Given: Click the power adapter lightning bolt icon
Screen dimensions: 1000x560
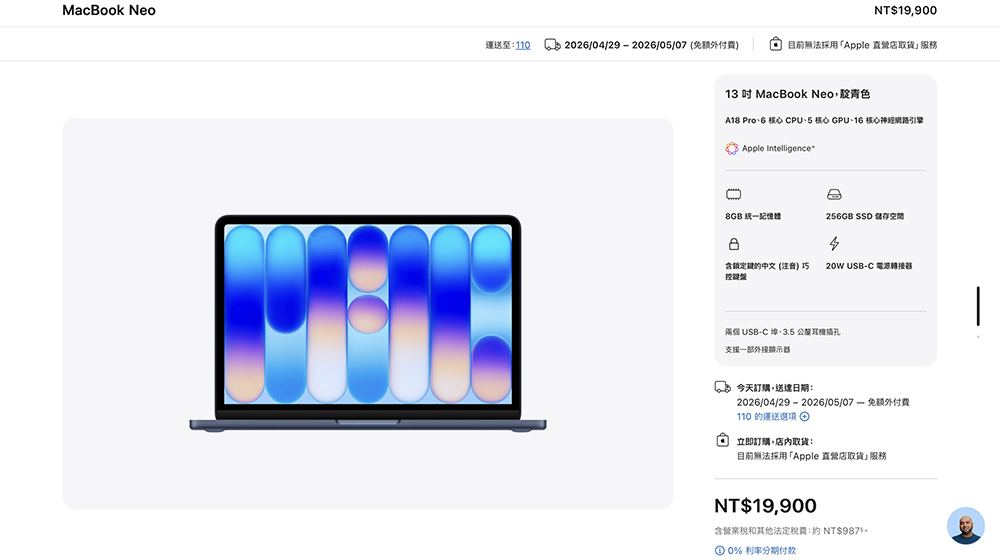Looking at the screenshot, I should coord(834,243).
